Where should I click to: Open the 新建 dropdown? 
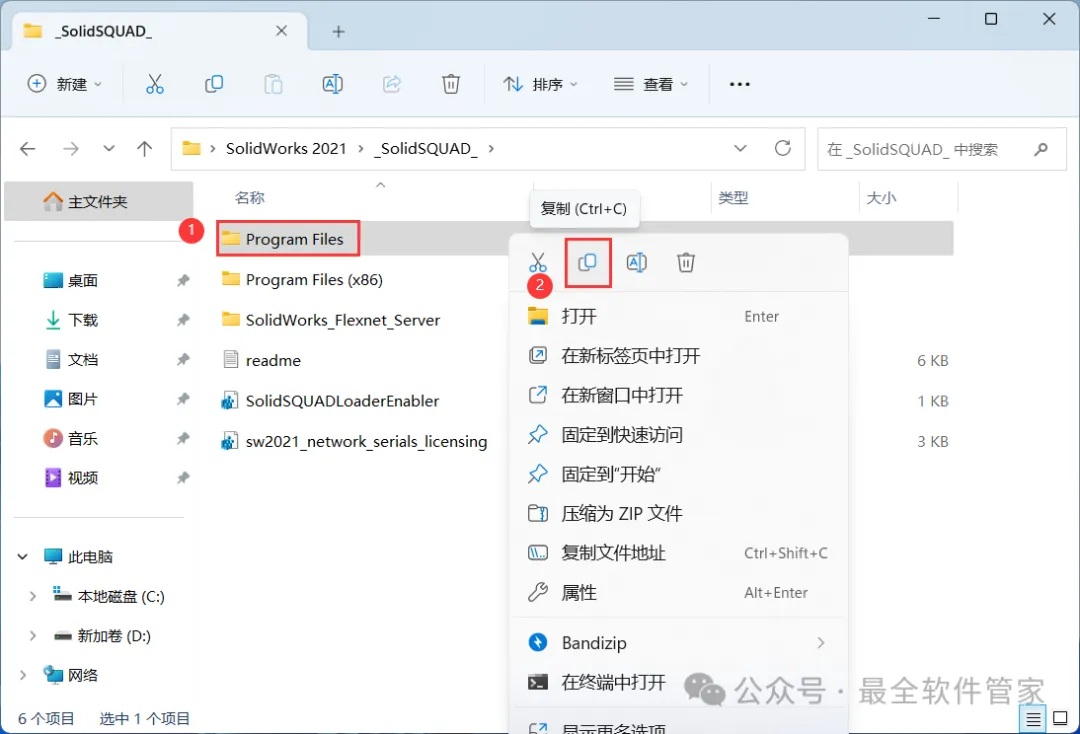click(65, 84)
